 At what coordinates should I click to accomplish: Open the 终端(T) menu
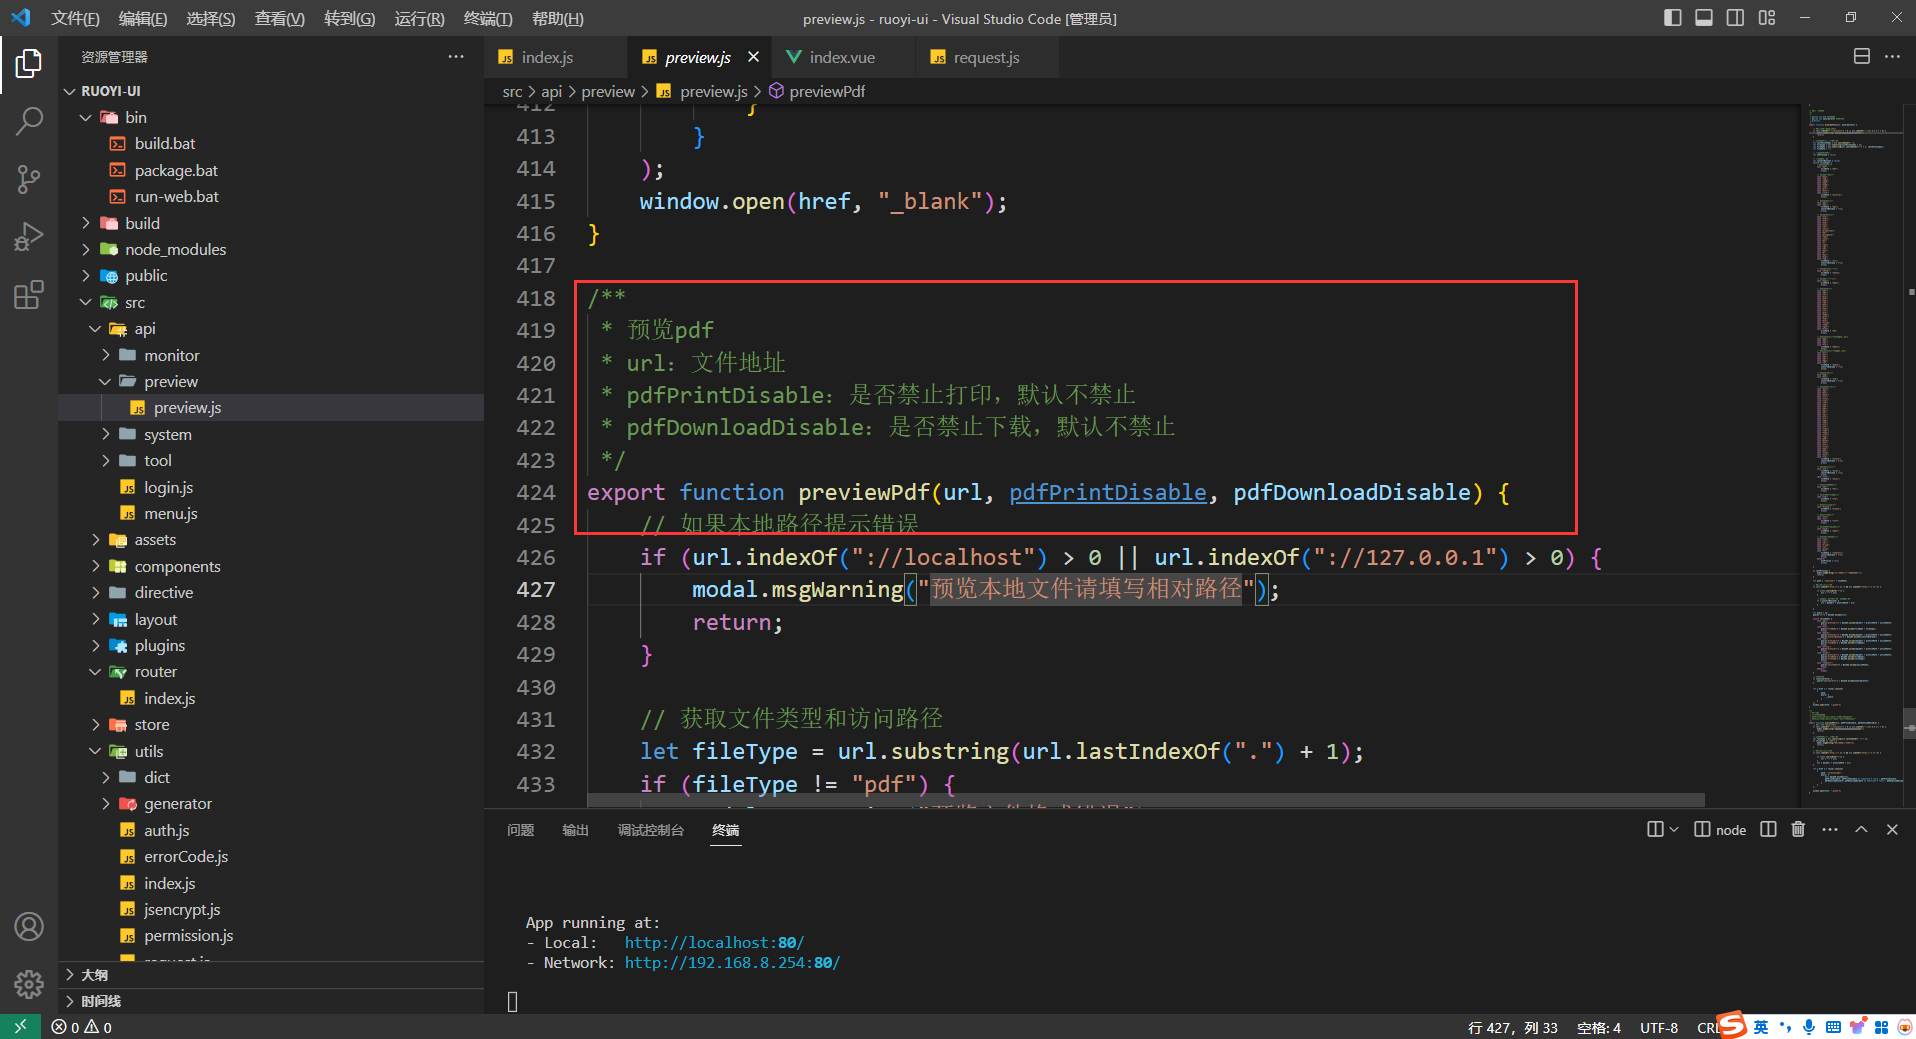(488, 18)
